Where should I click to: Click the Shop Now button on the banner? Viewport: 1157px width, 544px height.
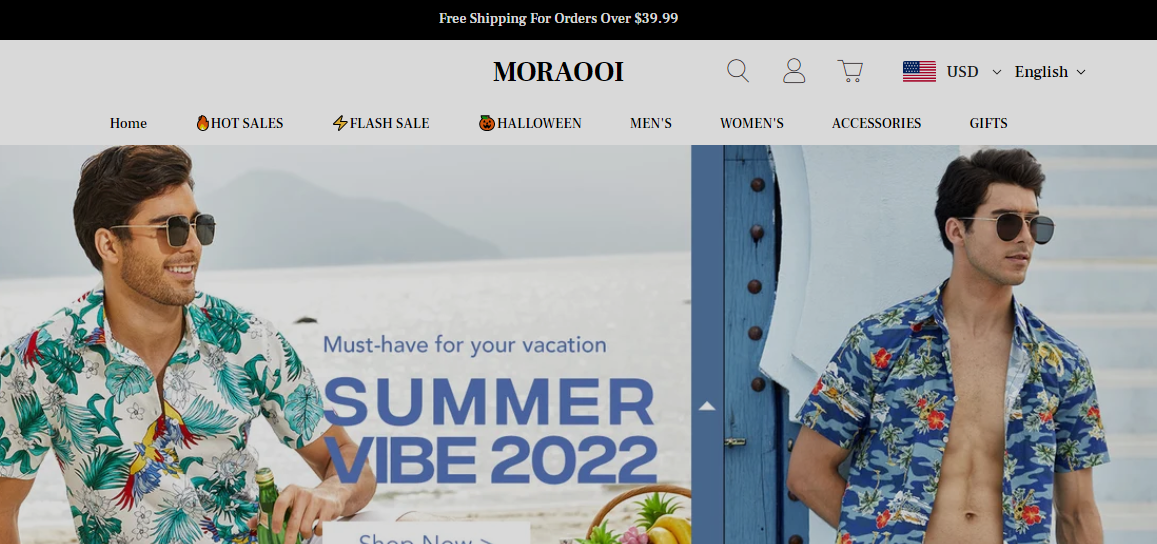(x=426, y=534)
